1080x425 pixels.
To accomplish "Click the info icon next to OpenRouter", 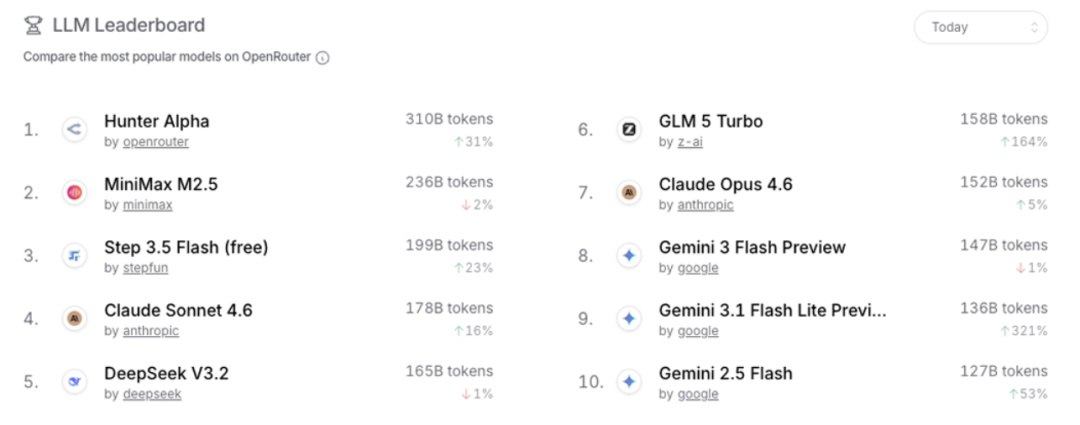I will [322, 58].
